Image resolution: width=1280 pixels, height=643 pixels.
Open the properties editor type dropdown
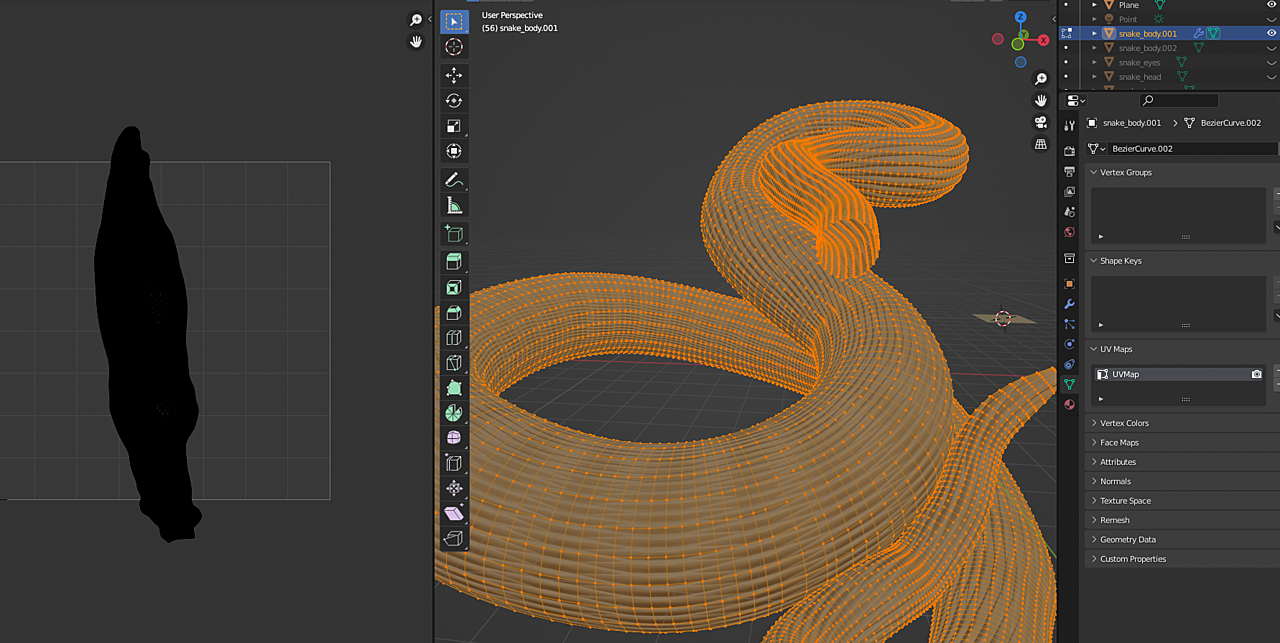1076,100
